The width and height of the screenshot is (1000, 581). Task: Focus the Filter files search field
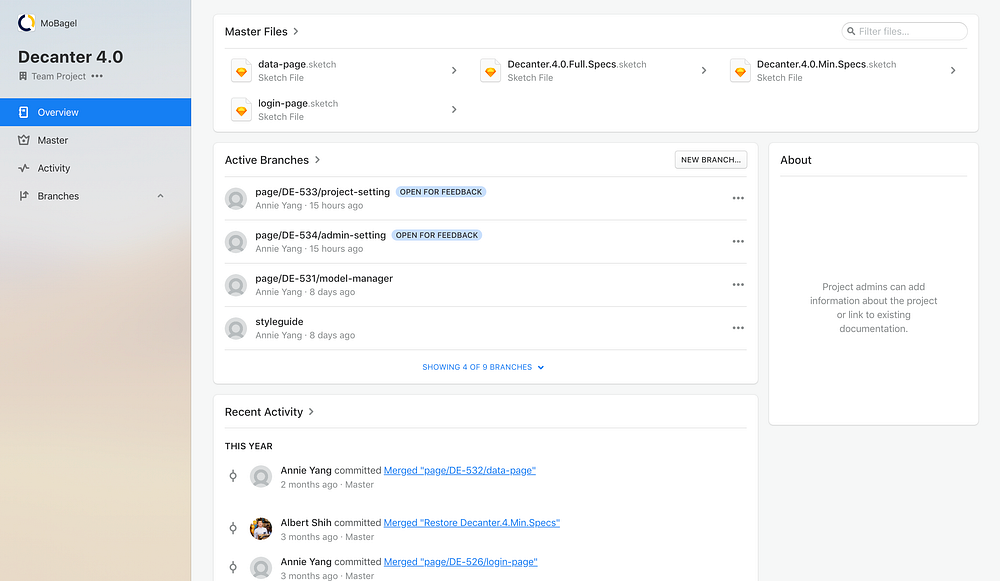pos(904,31)
